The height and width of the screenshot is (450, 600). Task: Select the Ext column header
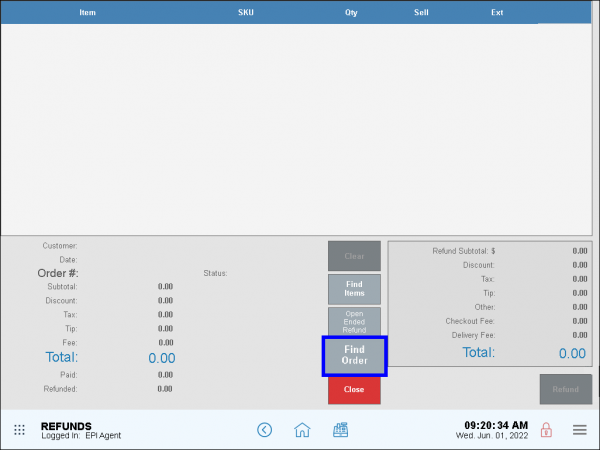tap(497, 13)
